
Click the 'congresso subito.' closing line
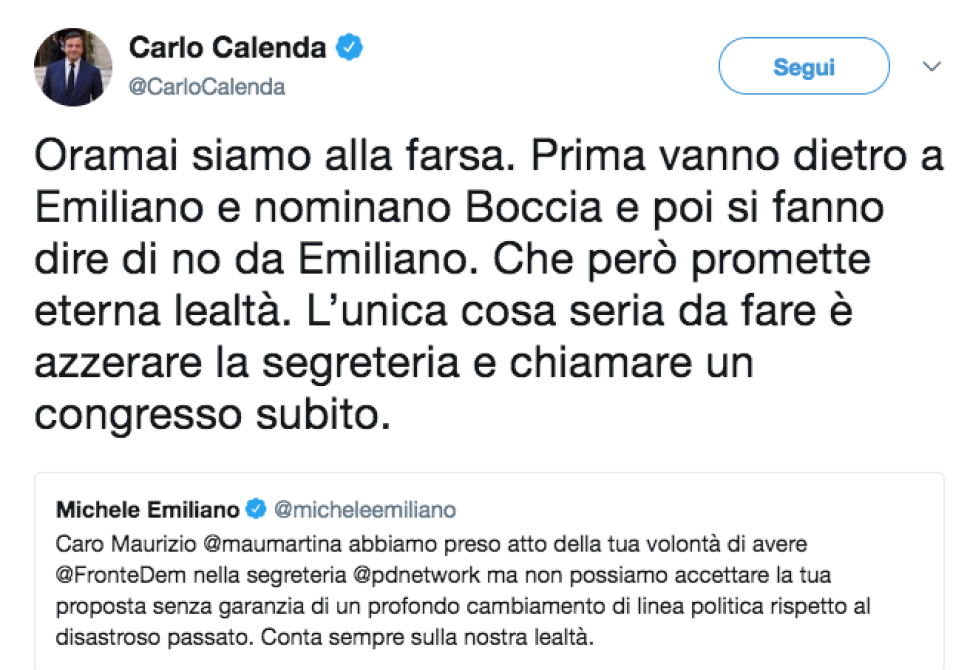tap(213, 414)
